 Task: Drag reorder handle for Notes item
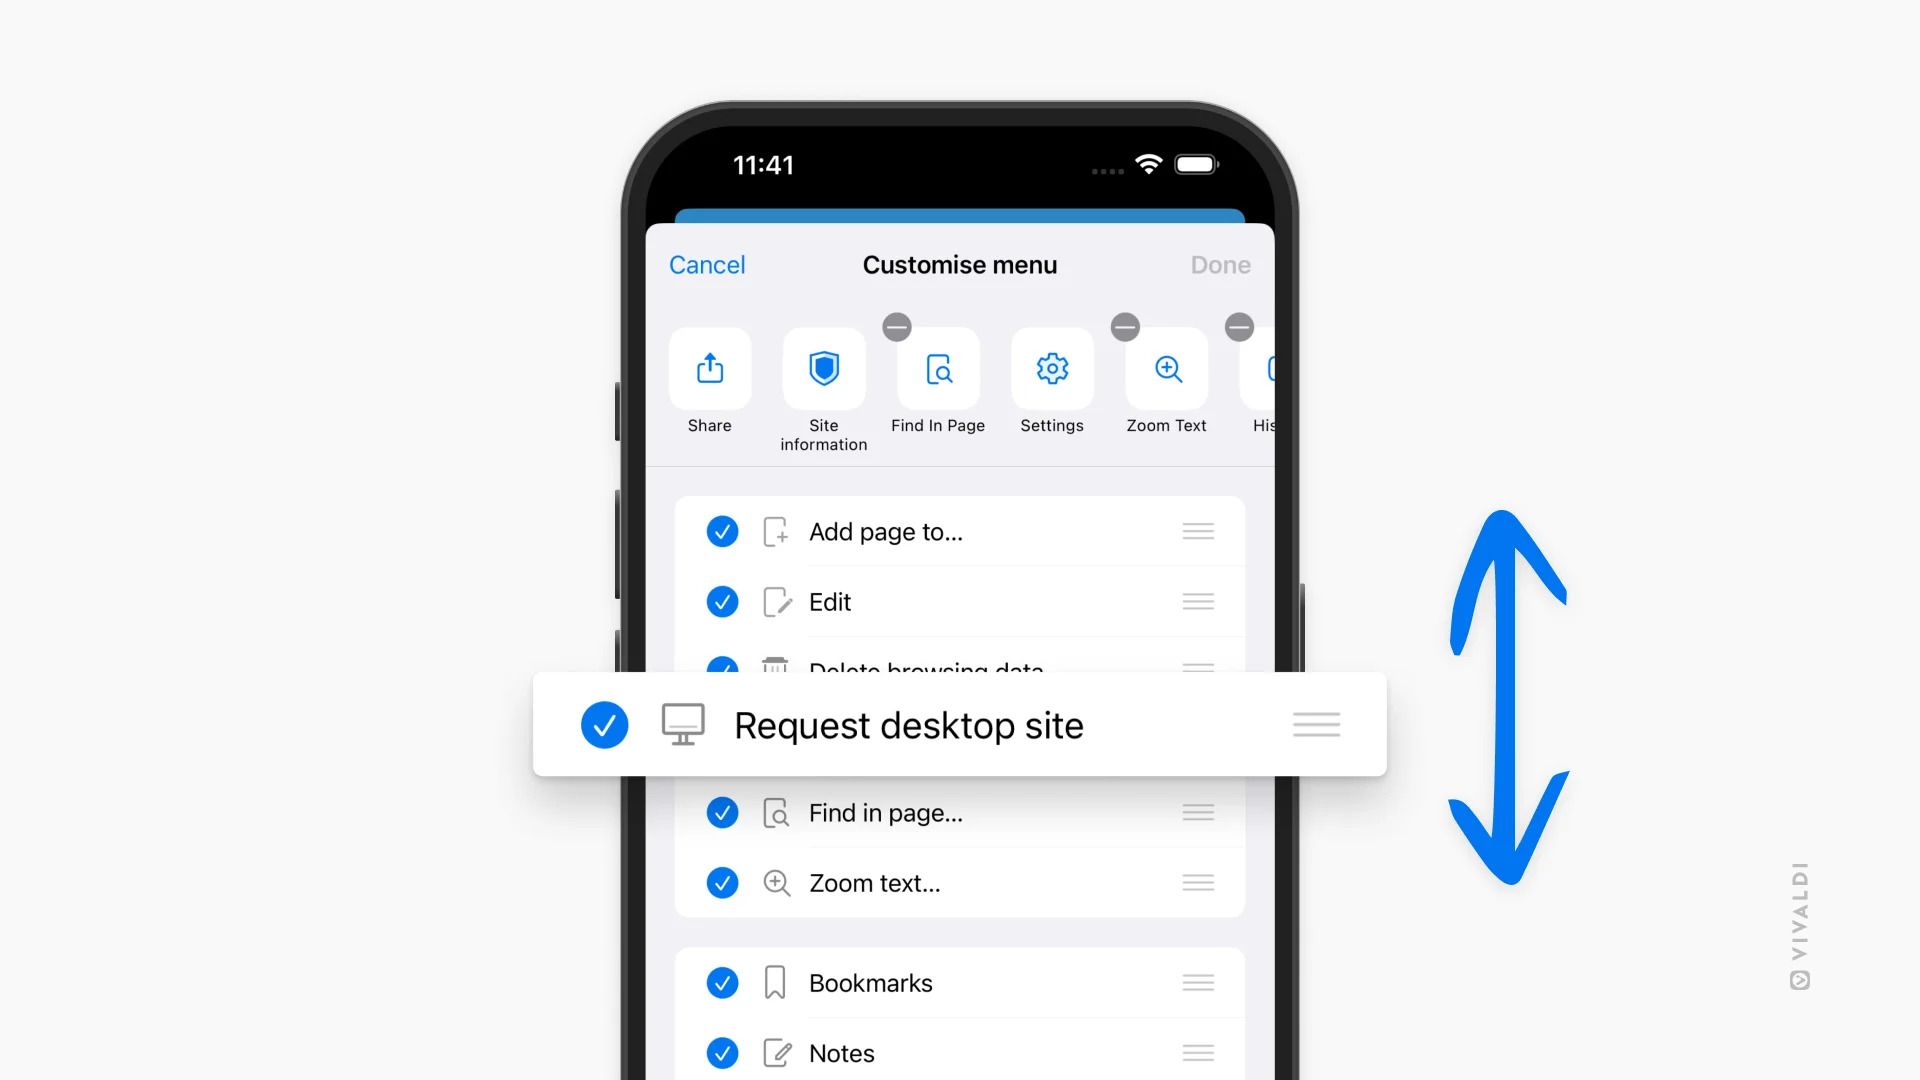(1197, 1051)
